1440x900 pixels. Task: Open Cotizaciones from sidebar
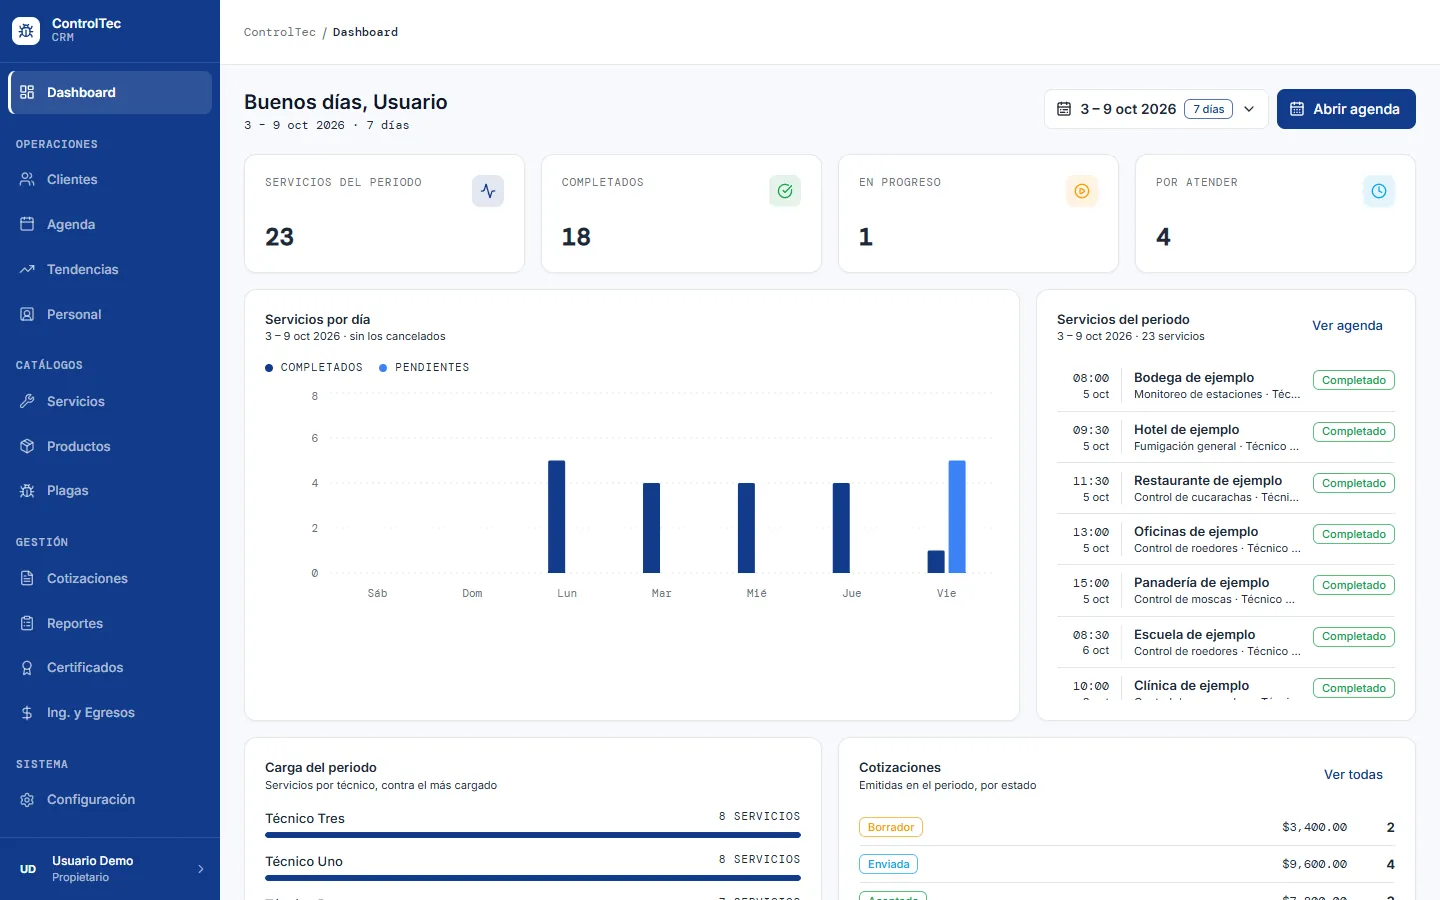coord(110,578)
